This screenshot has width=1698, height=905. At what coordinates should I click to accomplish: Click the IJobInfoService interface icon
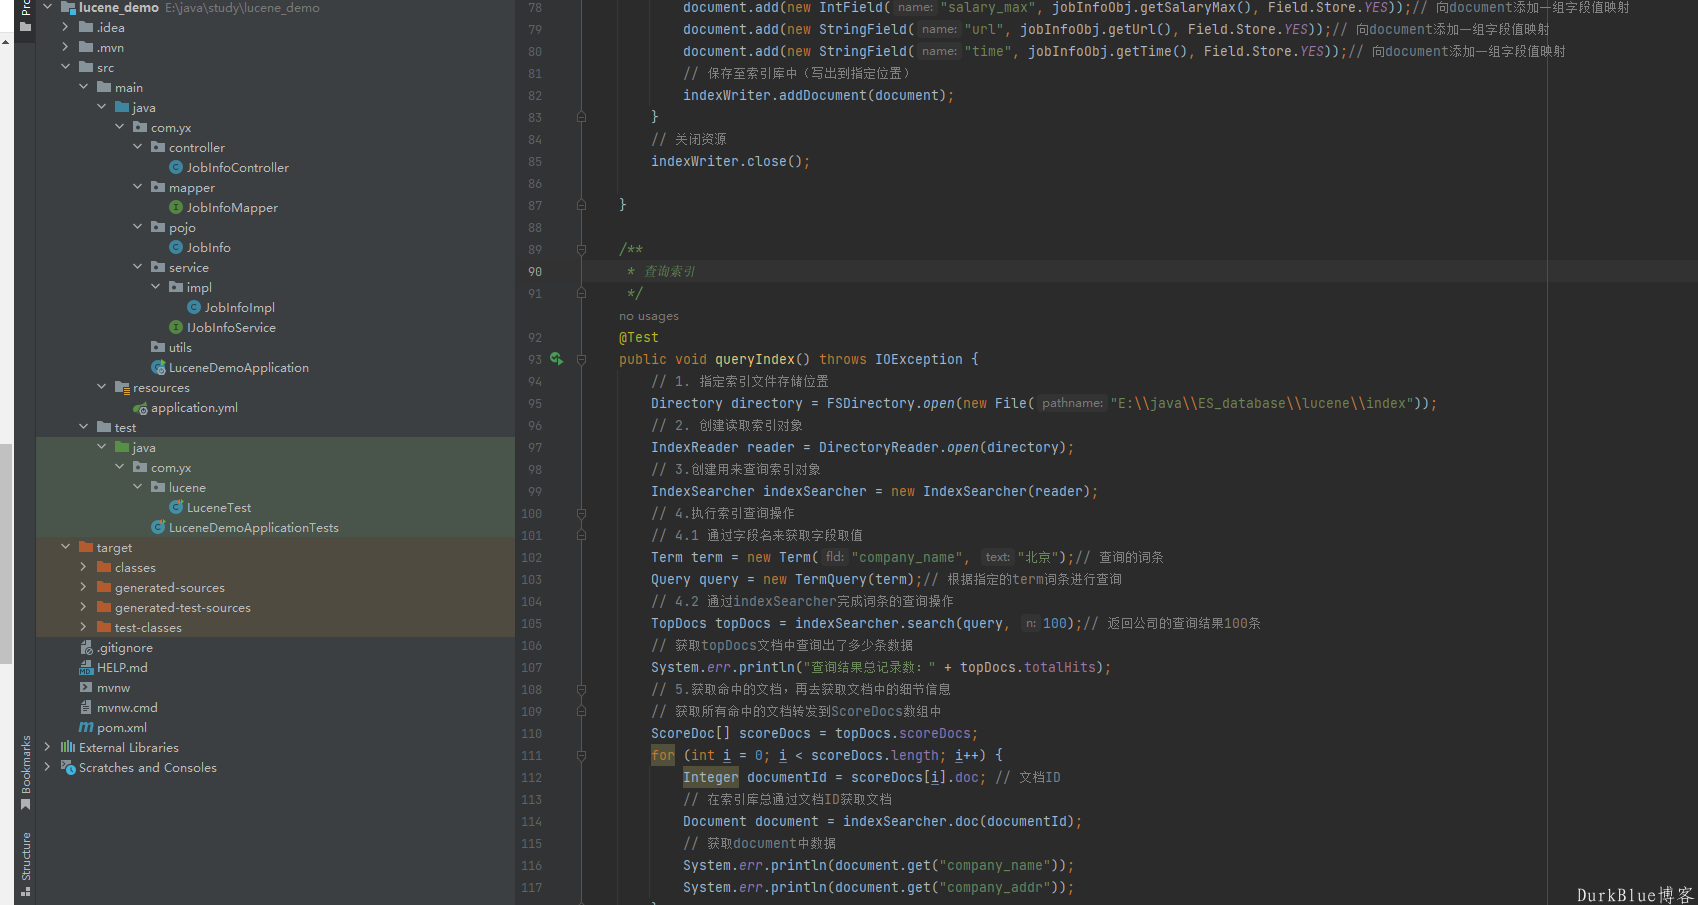point(176,328)
